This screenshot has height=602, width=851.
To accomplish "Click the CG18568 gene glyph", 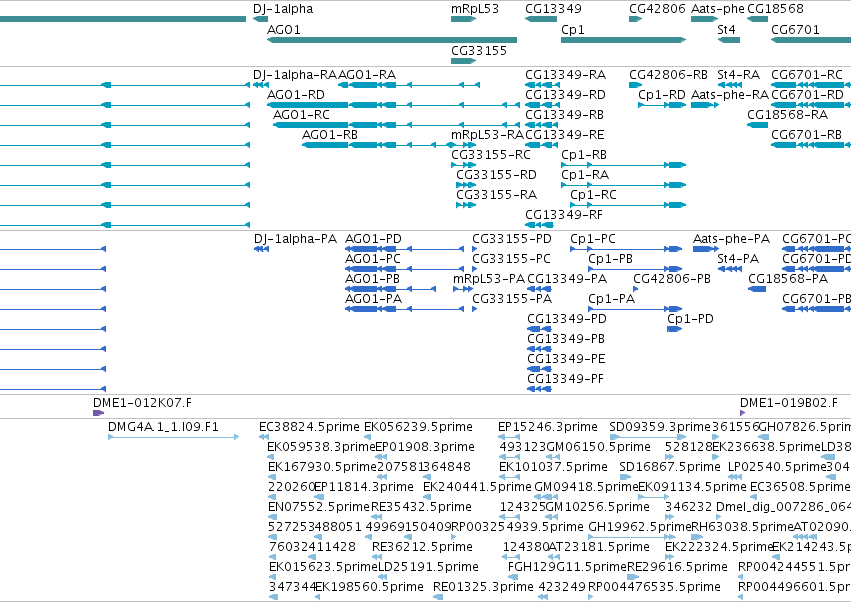I will pos(758,19).
